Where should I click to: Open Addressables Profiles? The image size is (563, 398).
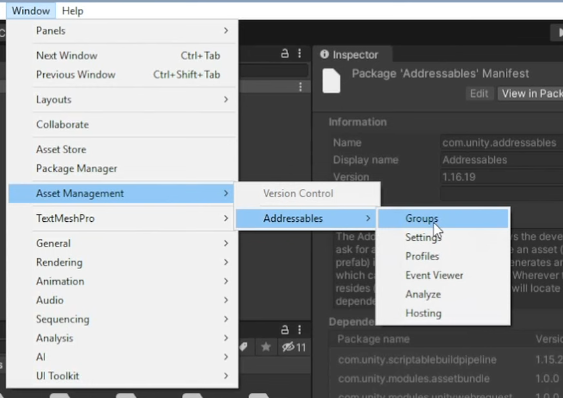(x=443, y=256)
